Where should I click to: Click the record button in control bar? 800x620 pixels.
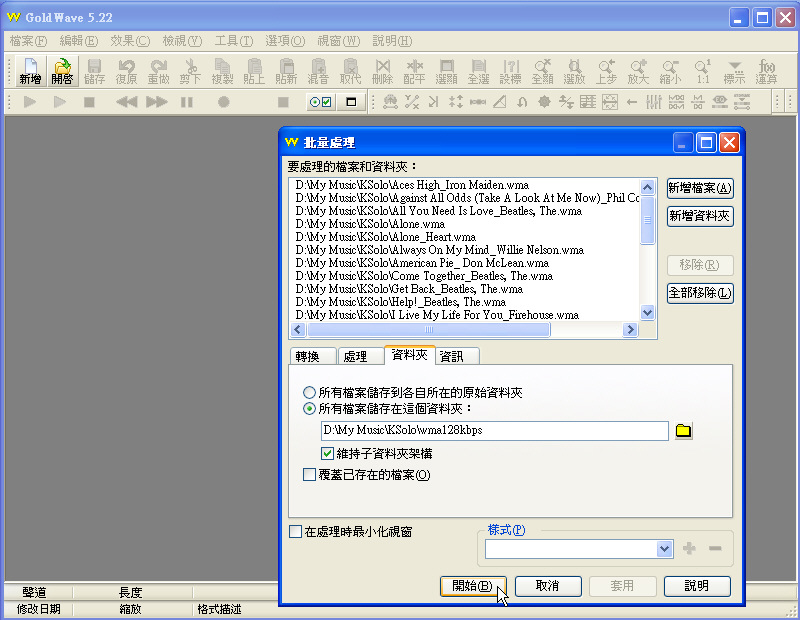pyautogui.click(x=223, y=102)
